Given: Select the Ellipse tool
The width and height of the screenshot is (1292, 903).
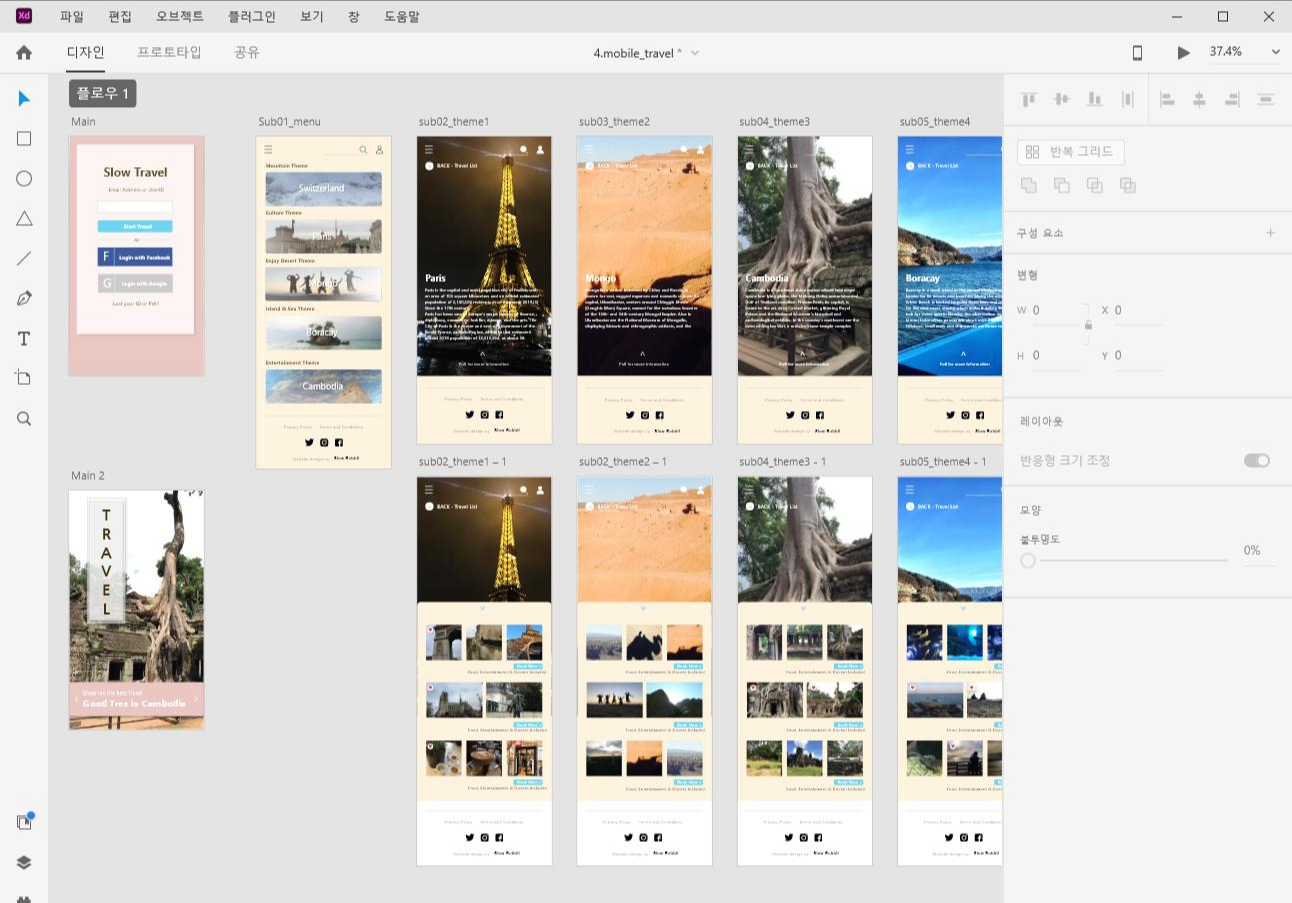Looking at the screenshot, I should (x=24, y=179).
